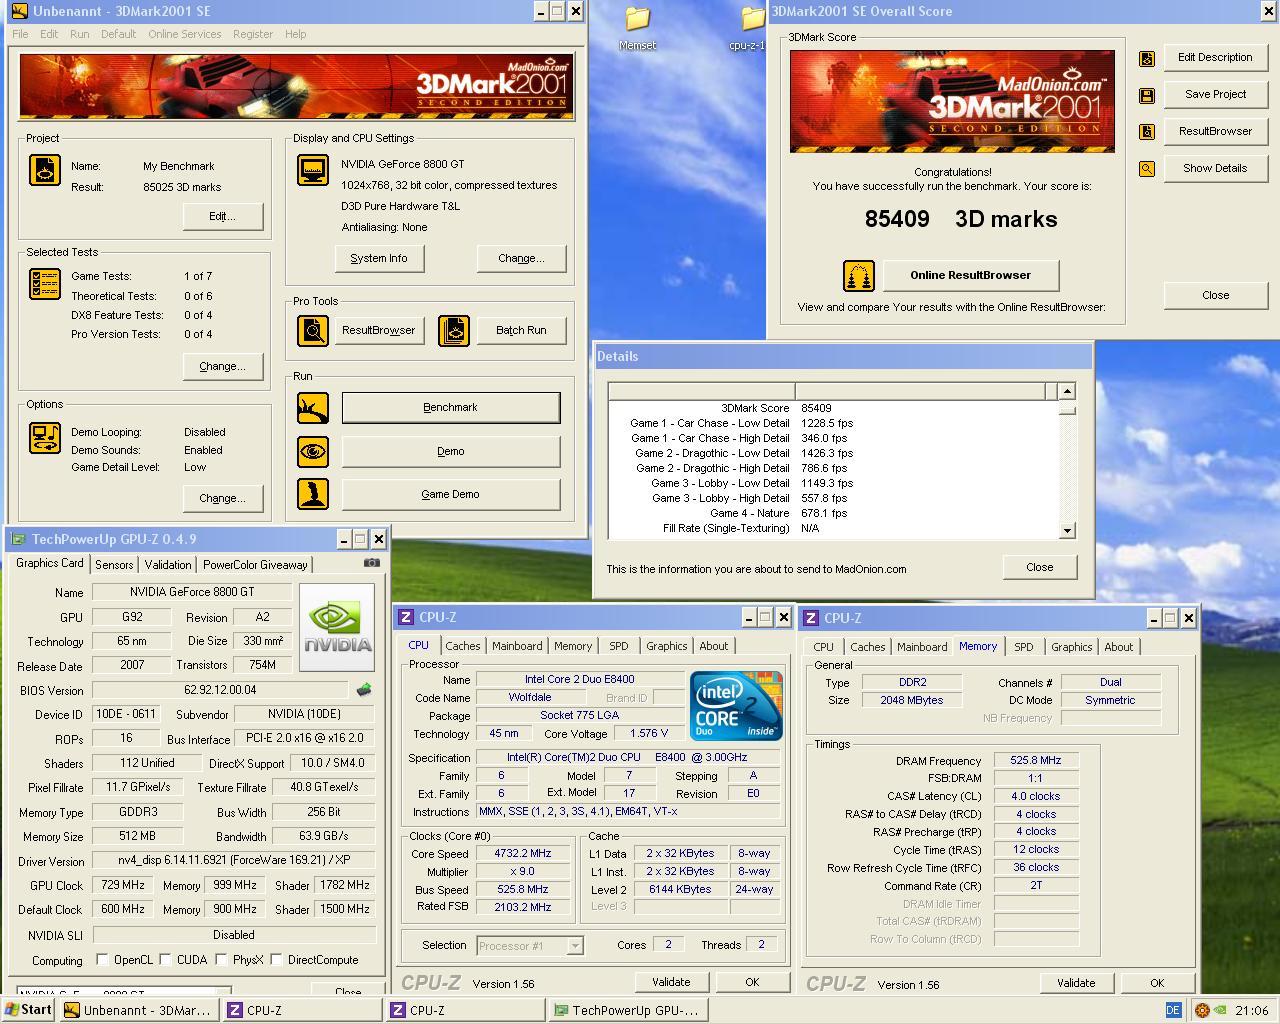1280x1024 pixels.
Task: Click the Intel Core 2 Duo logo in CPU-Z
Action: click(x=736, y=706)
